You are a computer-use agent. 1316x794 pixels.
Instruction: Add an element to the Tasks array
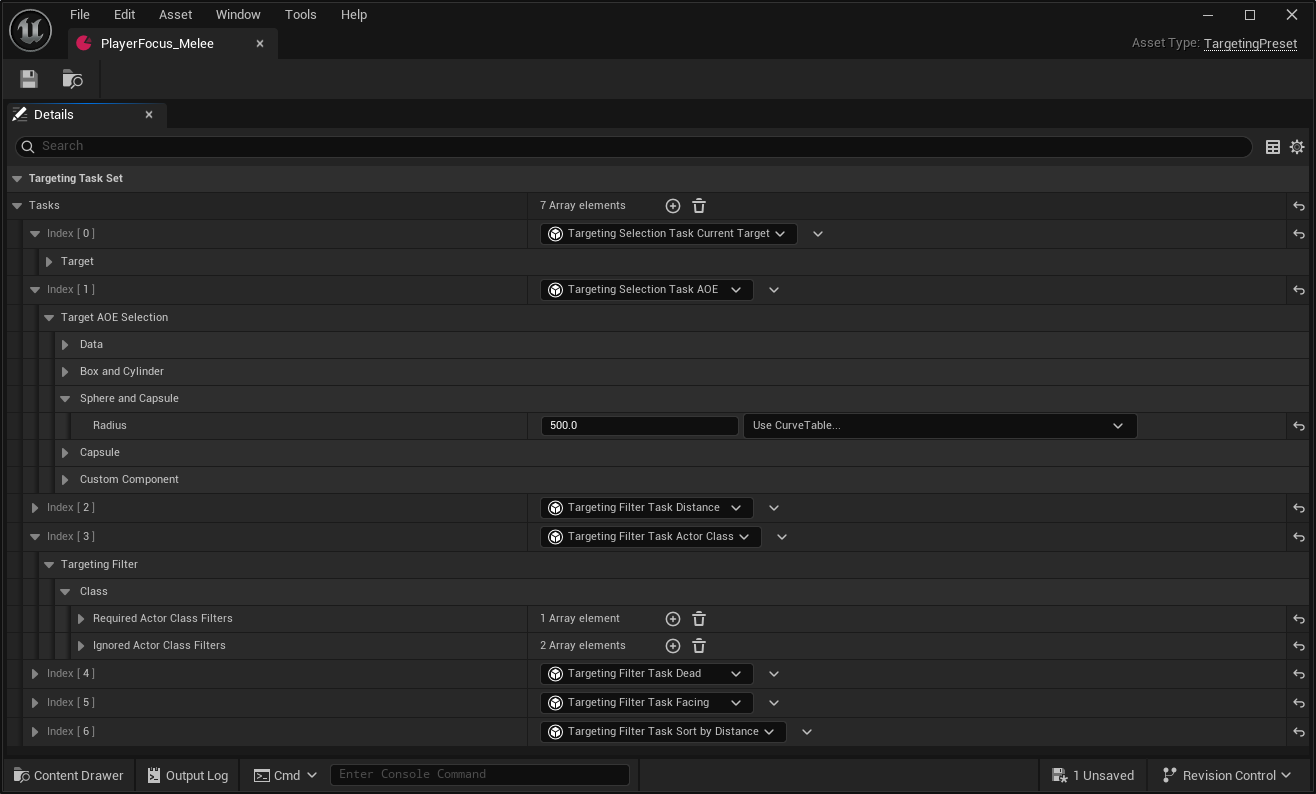pos(673,206)
